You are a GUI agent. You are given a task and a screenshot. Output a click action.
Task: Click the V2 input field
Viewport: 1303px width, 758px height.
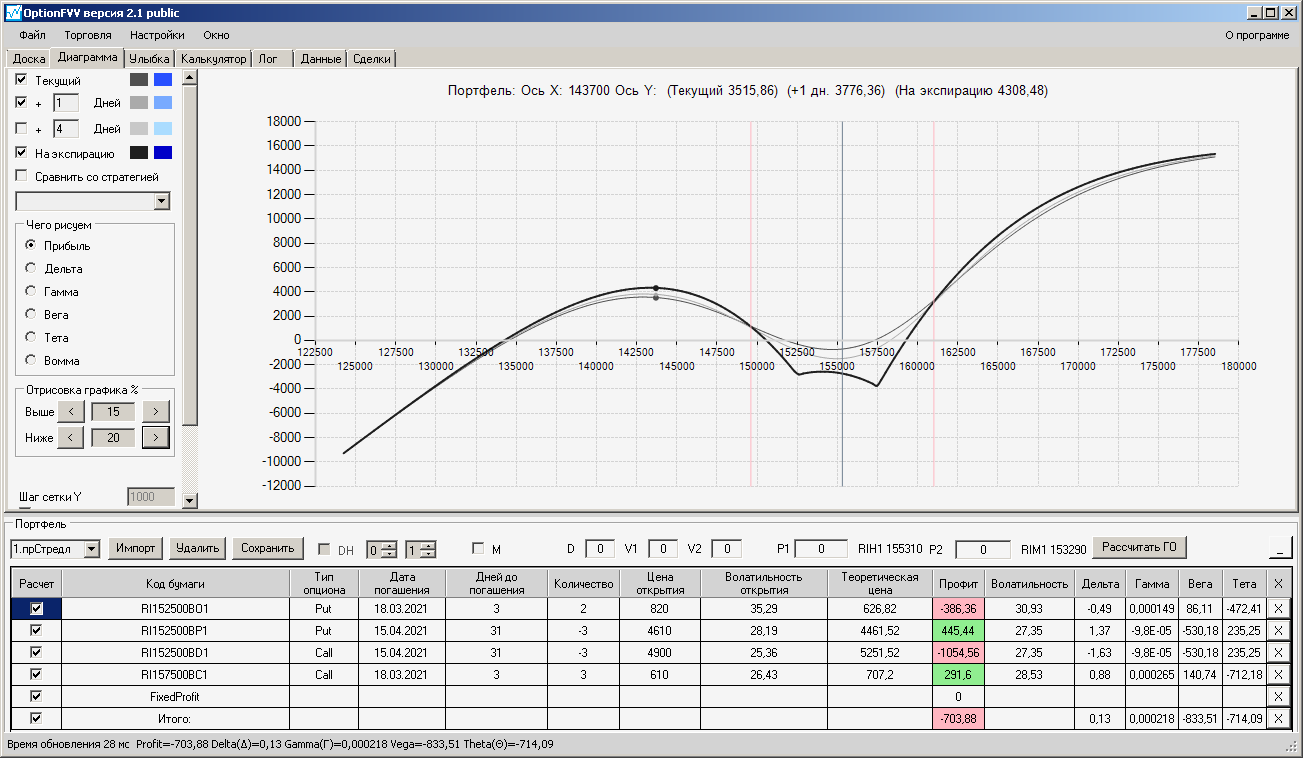(727, 548)
